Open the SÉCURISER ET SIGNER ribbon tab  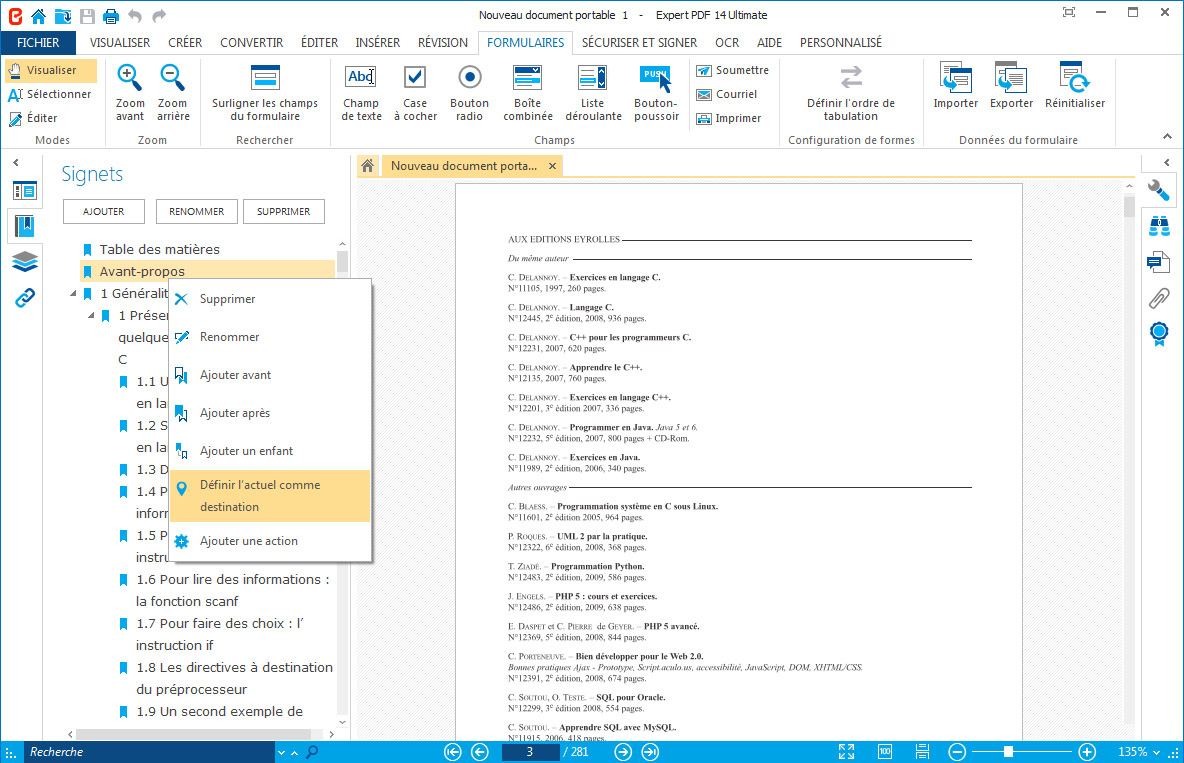pos(639,43)
